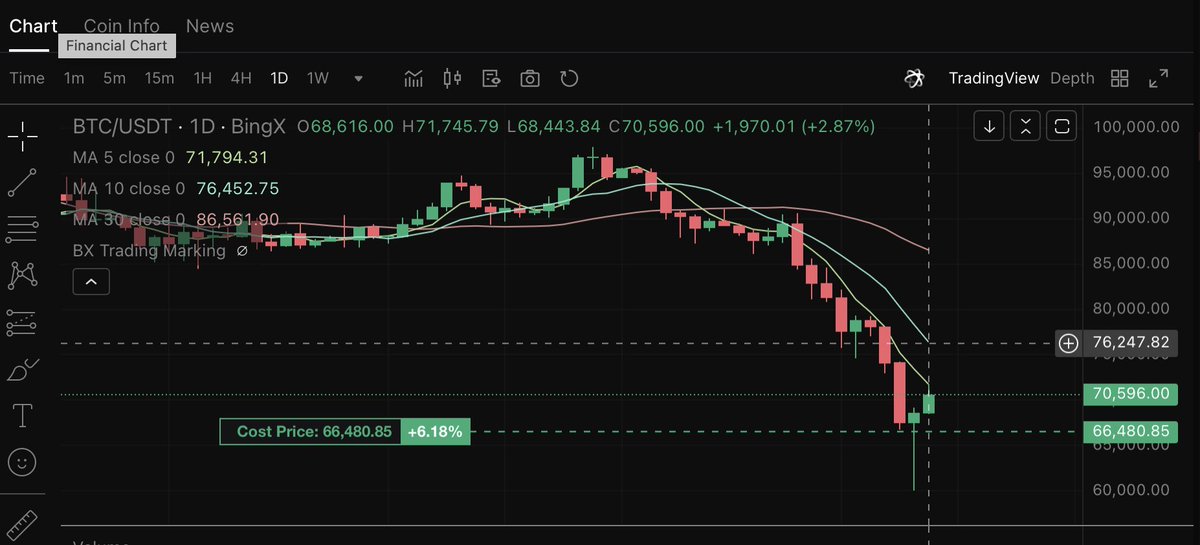Viewport: 1200px width, 545px height.
Task: Open the Coin Info tab
Action: (121, 26)
